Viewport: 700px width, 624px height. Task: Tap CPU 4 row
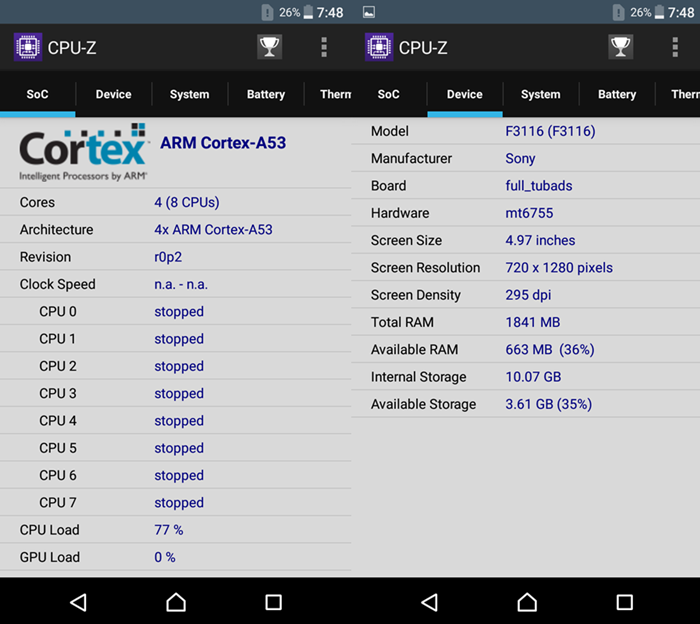point(175,420)
